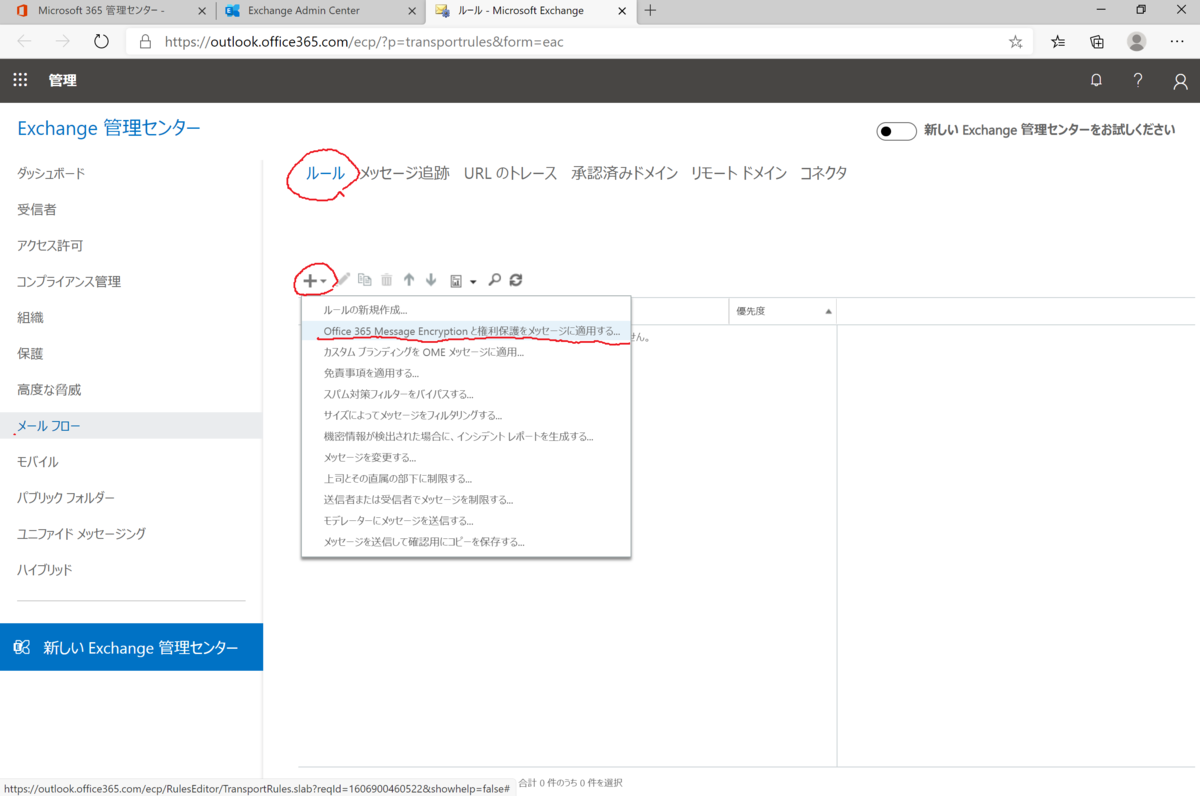Open ダッシュボード in sidebar
Viewport: 1200px width, 796px height.
pos(51,174)
